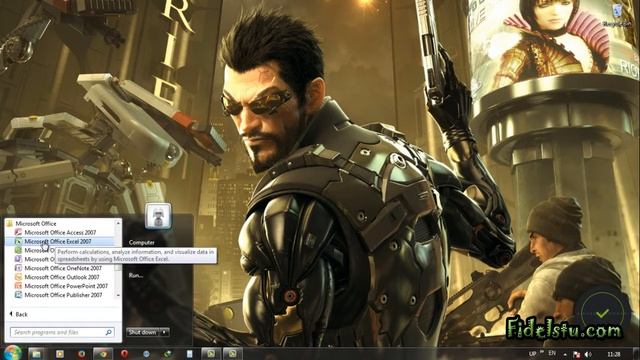Open Computer from the Start menu
This screenshot has height=360, width=640.
(142, 242)
